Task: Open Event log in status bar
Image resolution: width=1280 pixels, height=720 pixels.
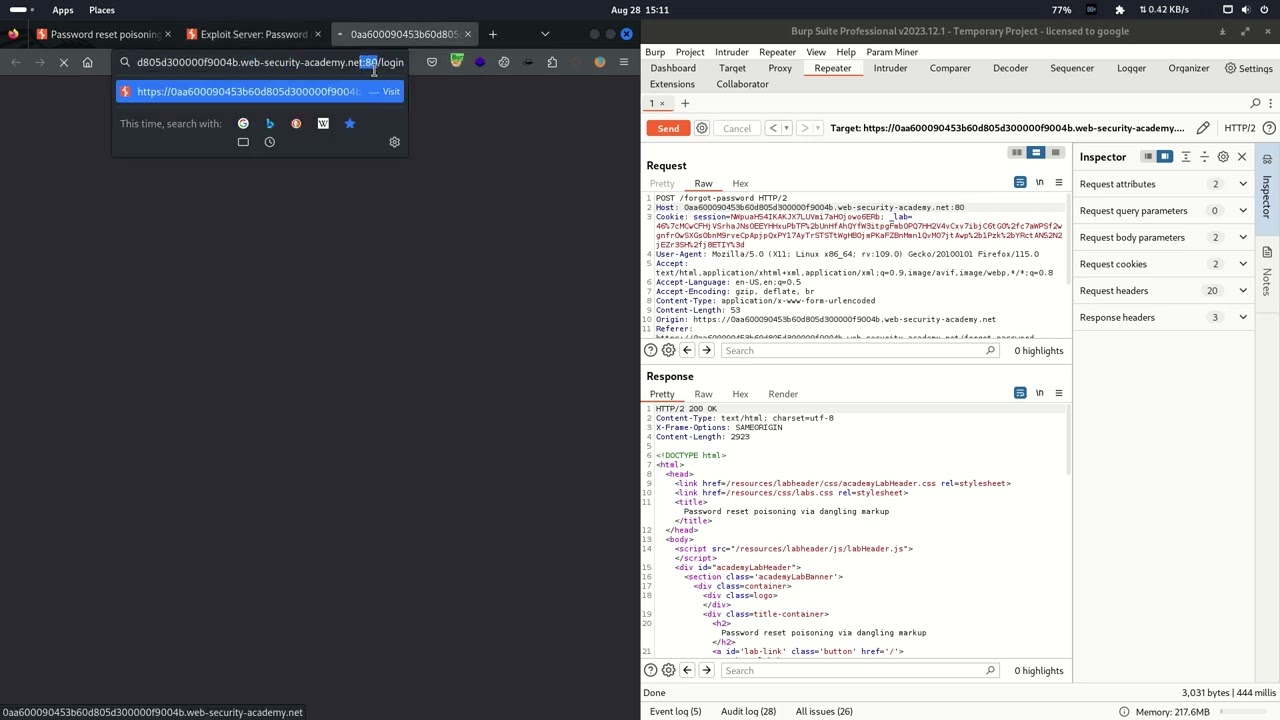Action: (x=675, y=711)
